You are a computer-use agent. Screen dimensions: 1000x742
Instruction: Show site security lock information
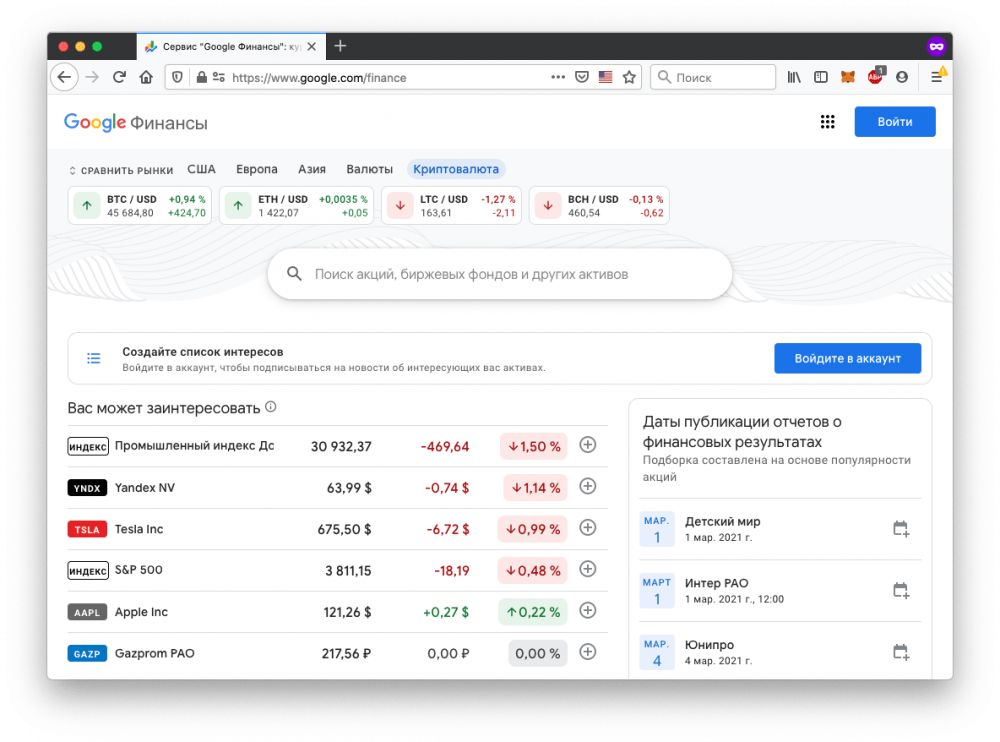(202, 77)
